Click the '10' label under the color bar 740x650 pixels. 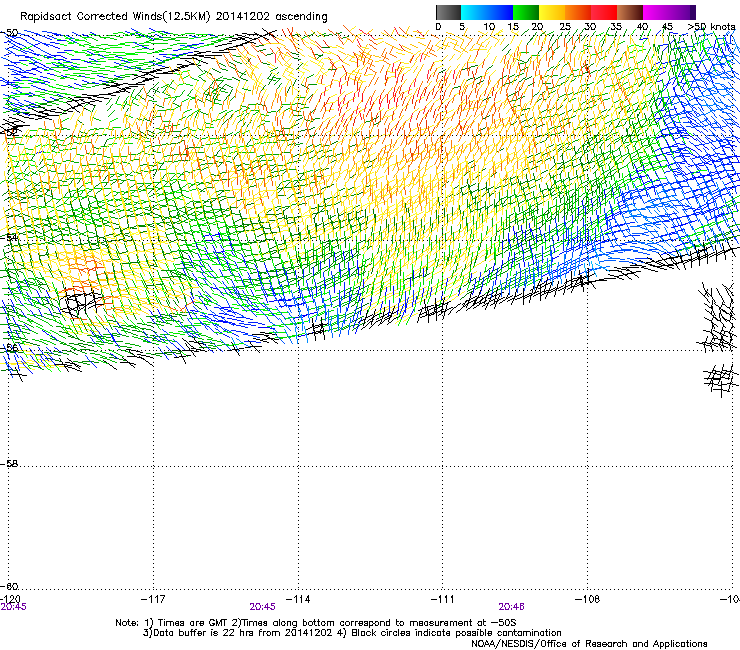coord(489,27)
